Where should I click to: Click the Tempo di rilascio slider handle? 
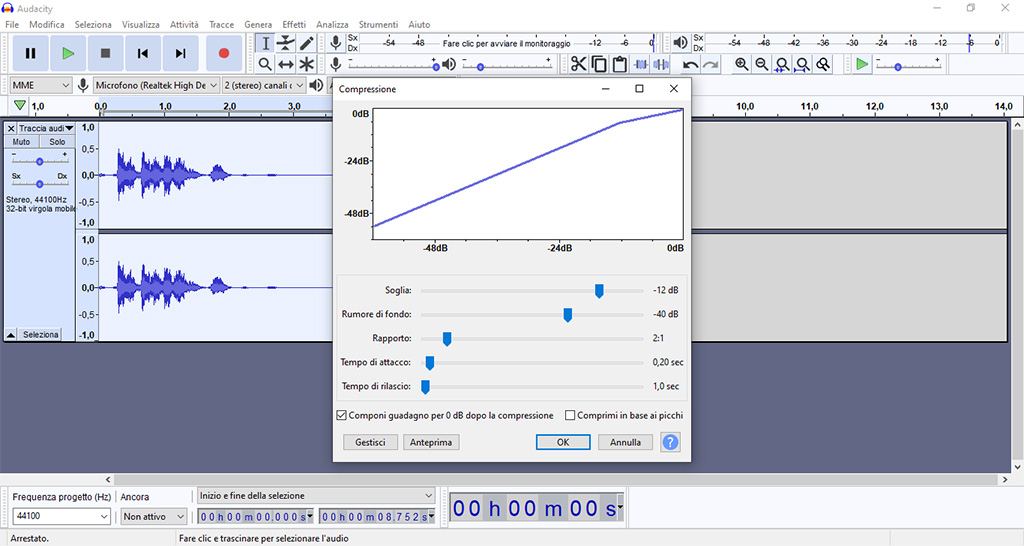tap(425, 387)
